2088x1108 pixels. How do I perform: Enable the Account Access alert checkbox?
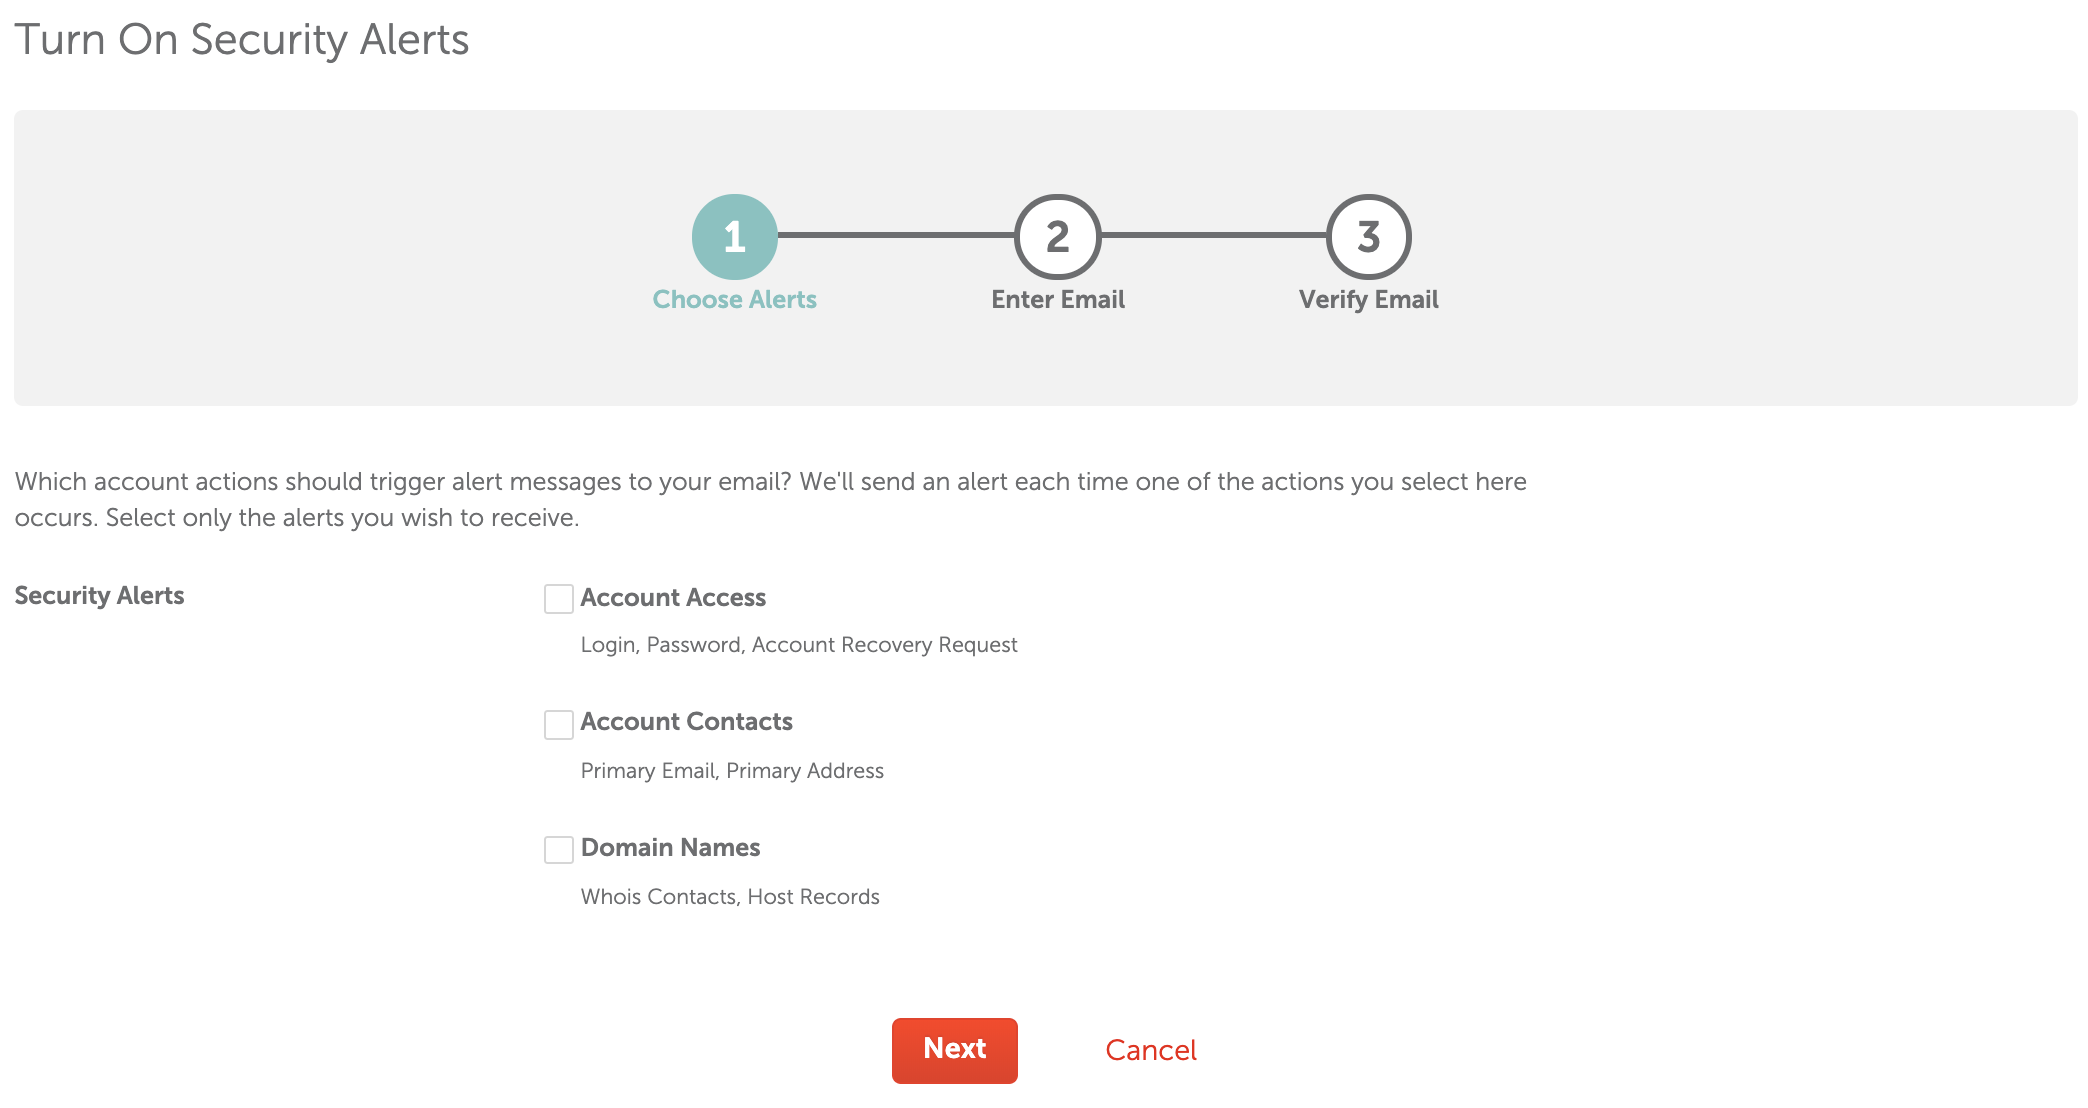[x=559, y=599]
